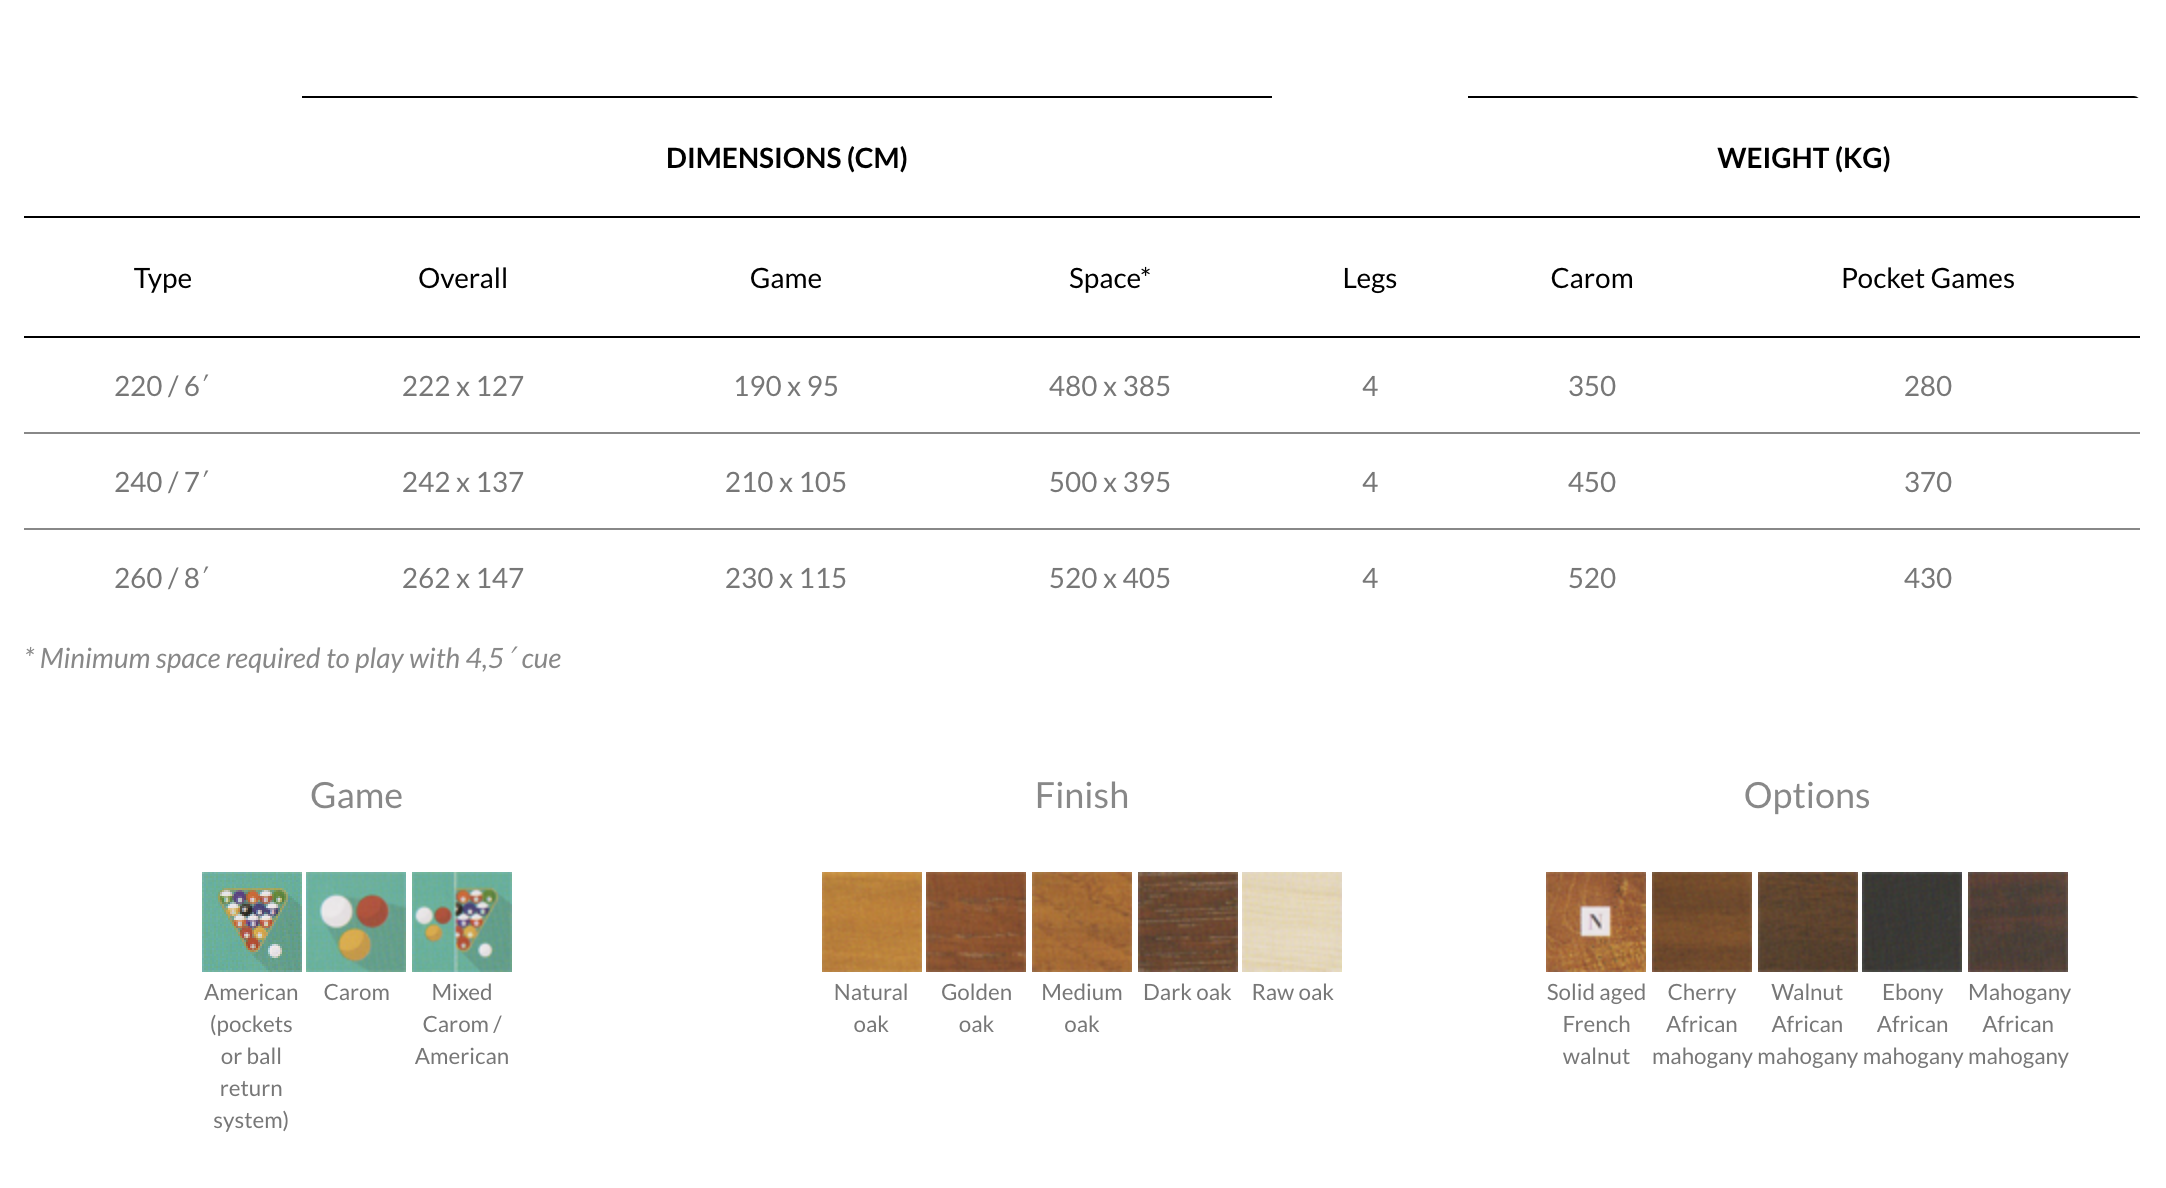Select the Natural oak finish swatch
The width and height of the screenshot is (2166, 1188).
pos(871,921)
